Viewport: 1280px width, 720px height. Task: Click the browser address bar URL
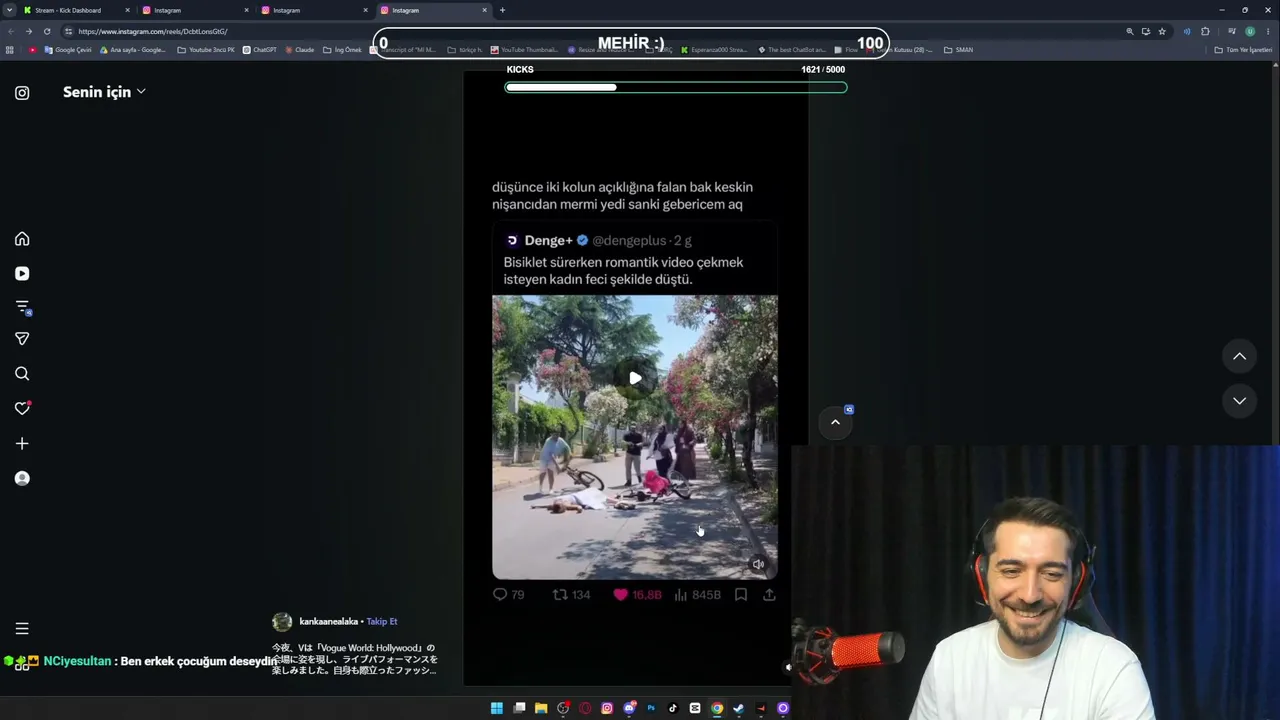click(x=152, y=31)
